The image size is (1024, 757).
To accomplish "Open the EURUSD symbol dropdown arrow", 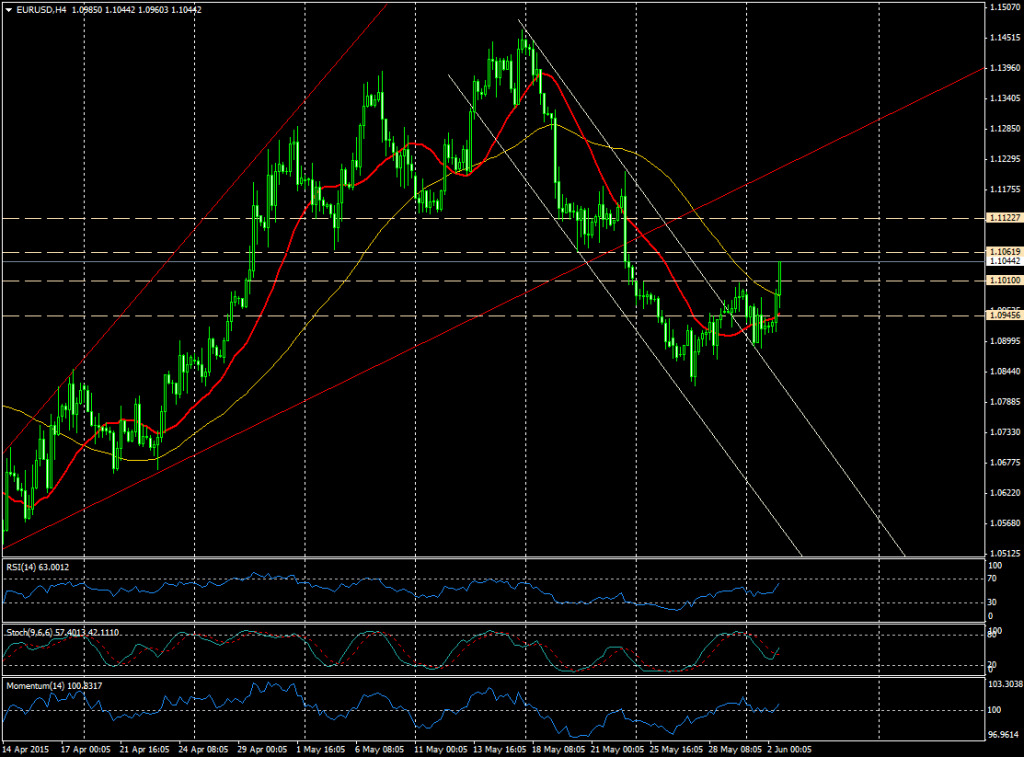I will coord(9,7).
